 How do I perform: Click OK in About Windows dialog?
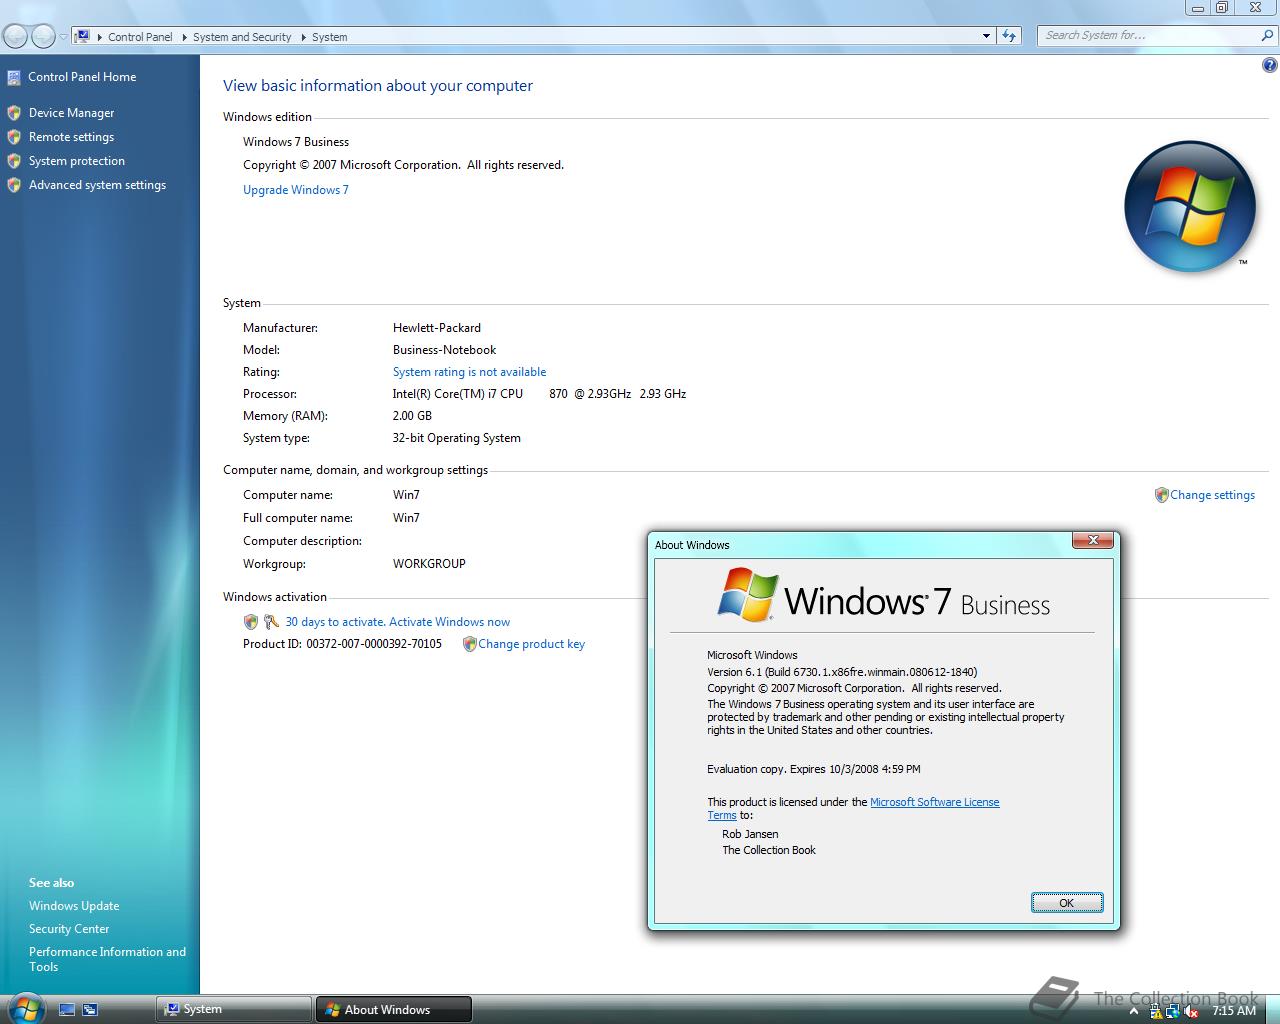(1067, 903)
